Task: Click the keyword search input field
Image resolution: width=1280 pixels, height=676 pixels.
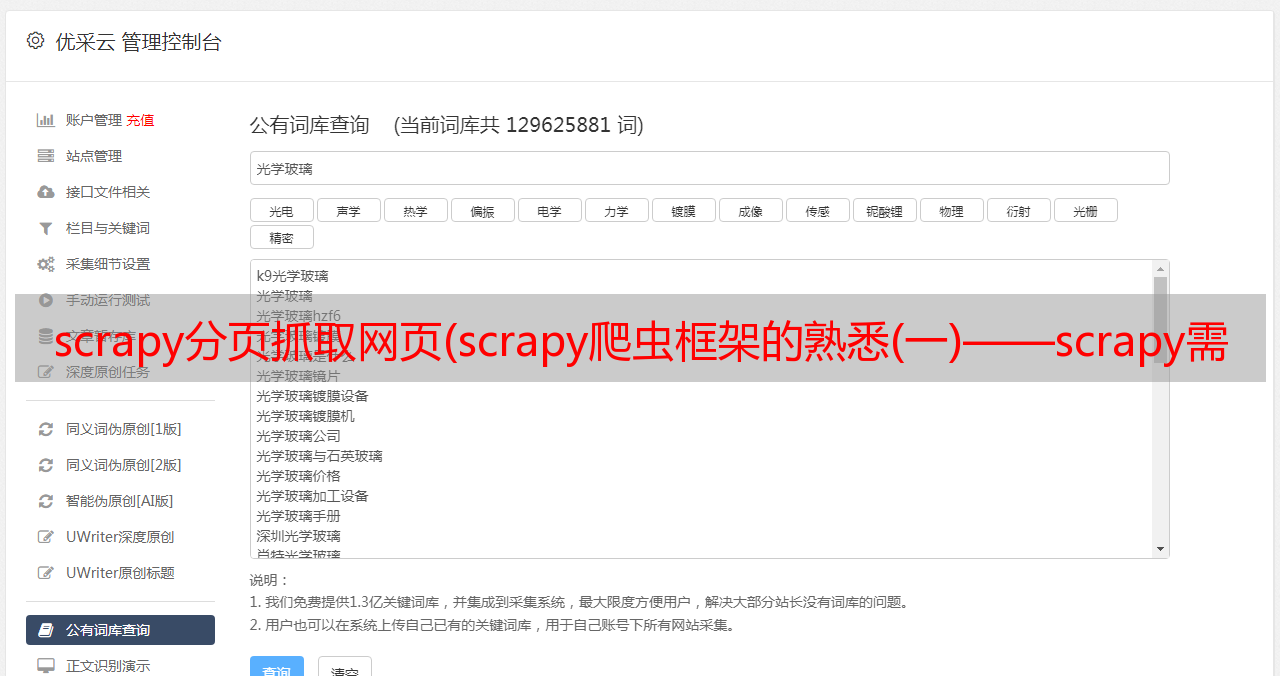Action: coord(710,168)
